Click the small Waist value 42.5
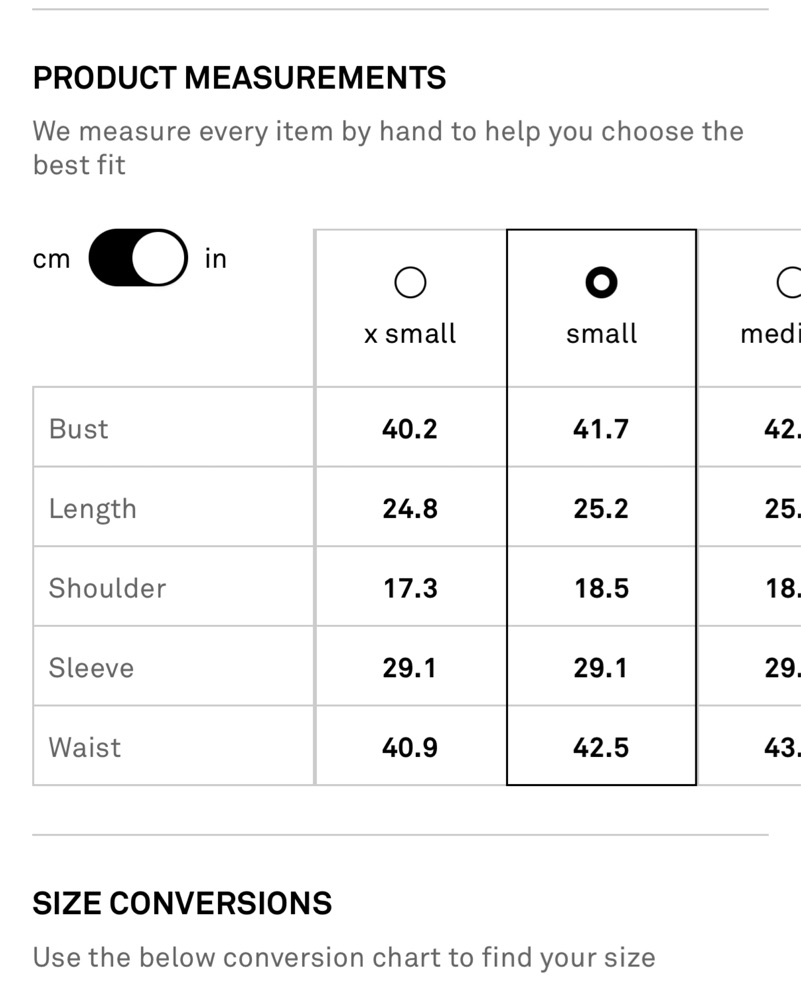801x1000 pixels. pyautogui.click(x=601, y=747)
